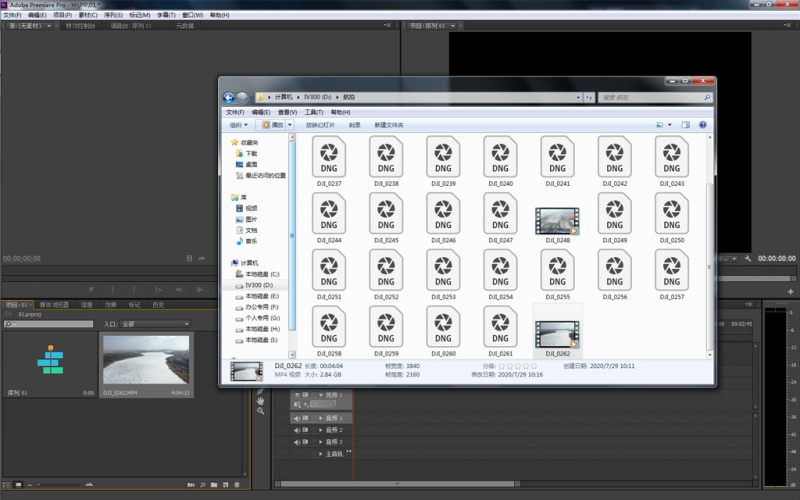The image size is (800, 500).
Task: Toggle the speaker mute of 音频 2 track
Action: point(297,430)
